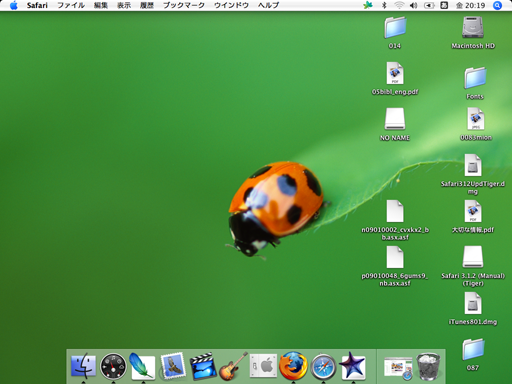The width and height of the screenshot is (512, 384).
Task: Open the Bluetooth status menu
Action: point(384,5)
